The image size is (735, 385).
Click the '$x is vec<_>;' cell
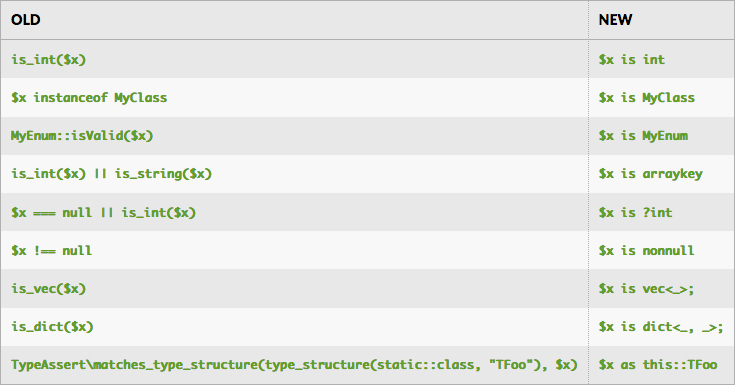pyautogui.click(x=646, y=289)
